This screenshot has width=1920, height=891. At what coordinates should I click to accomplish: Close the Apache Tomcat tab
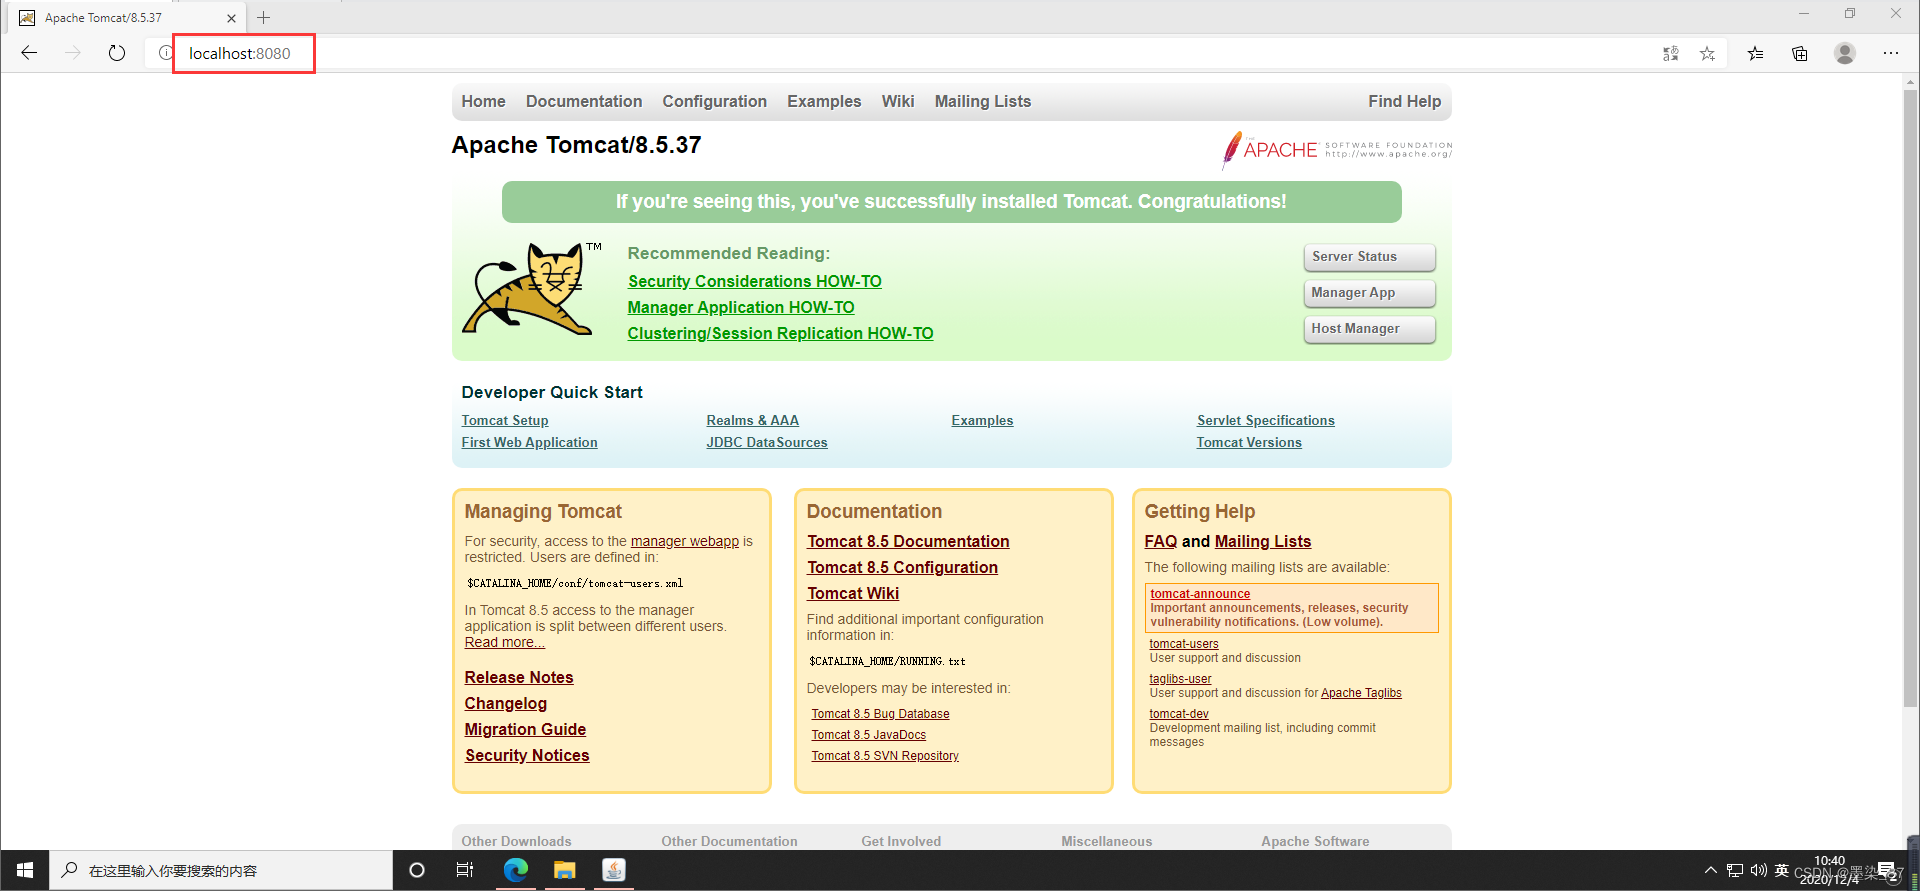(231, 18)
